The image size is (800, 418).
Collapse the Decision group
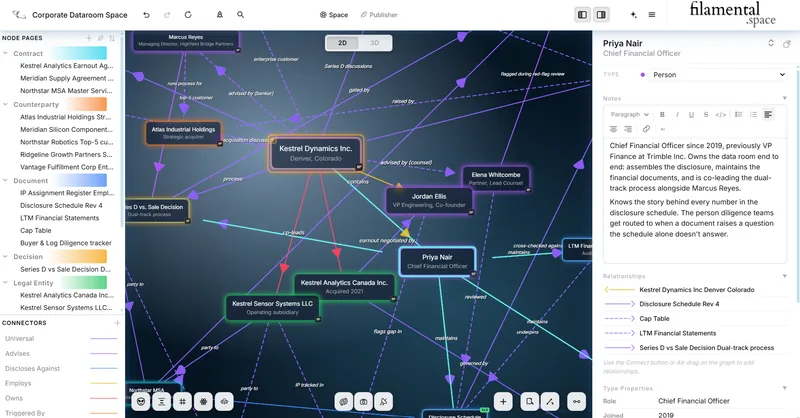click(5, 257)
